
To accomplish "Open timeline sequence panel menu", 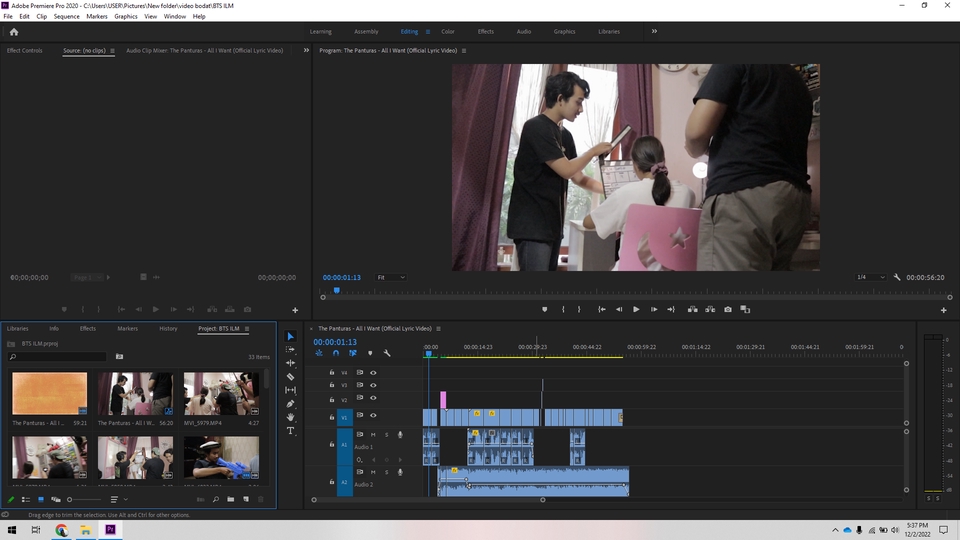I will pos(438,329).
